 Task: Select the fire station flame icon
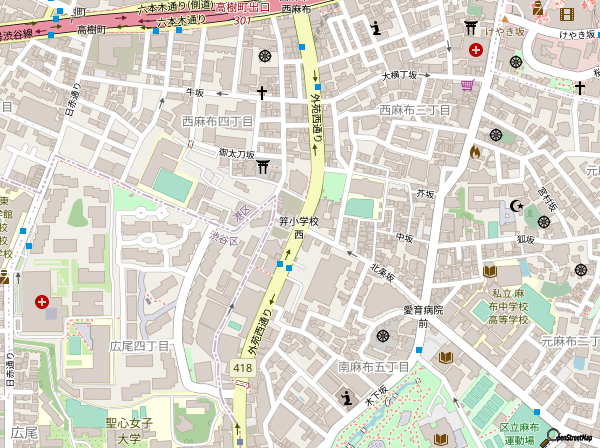coord(475,151)
